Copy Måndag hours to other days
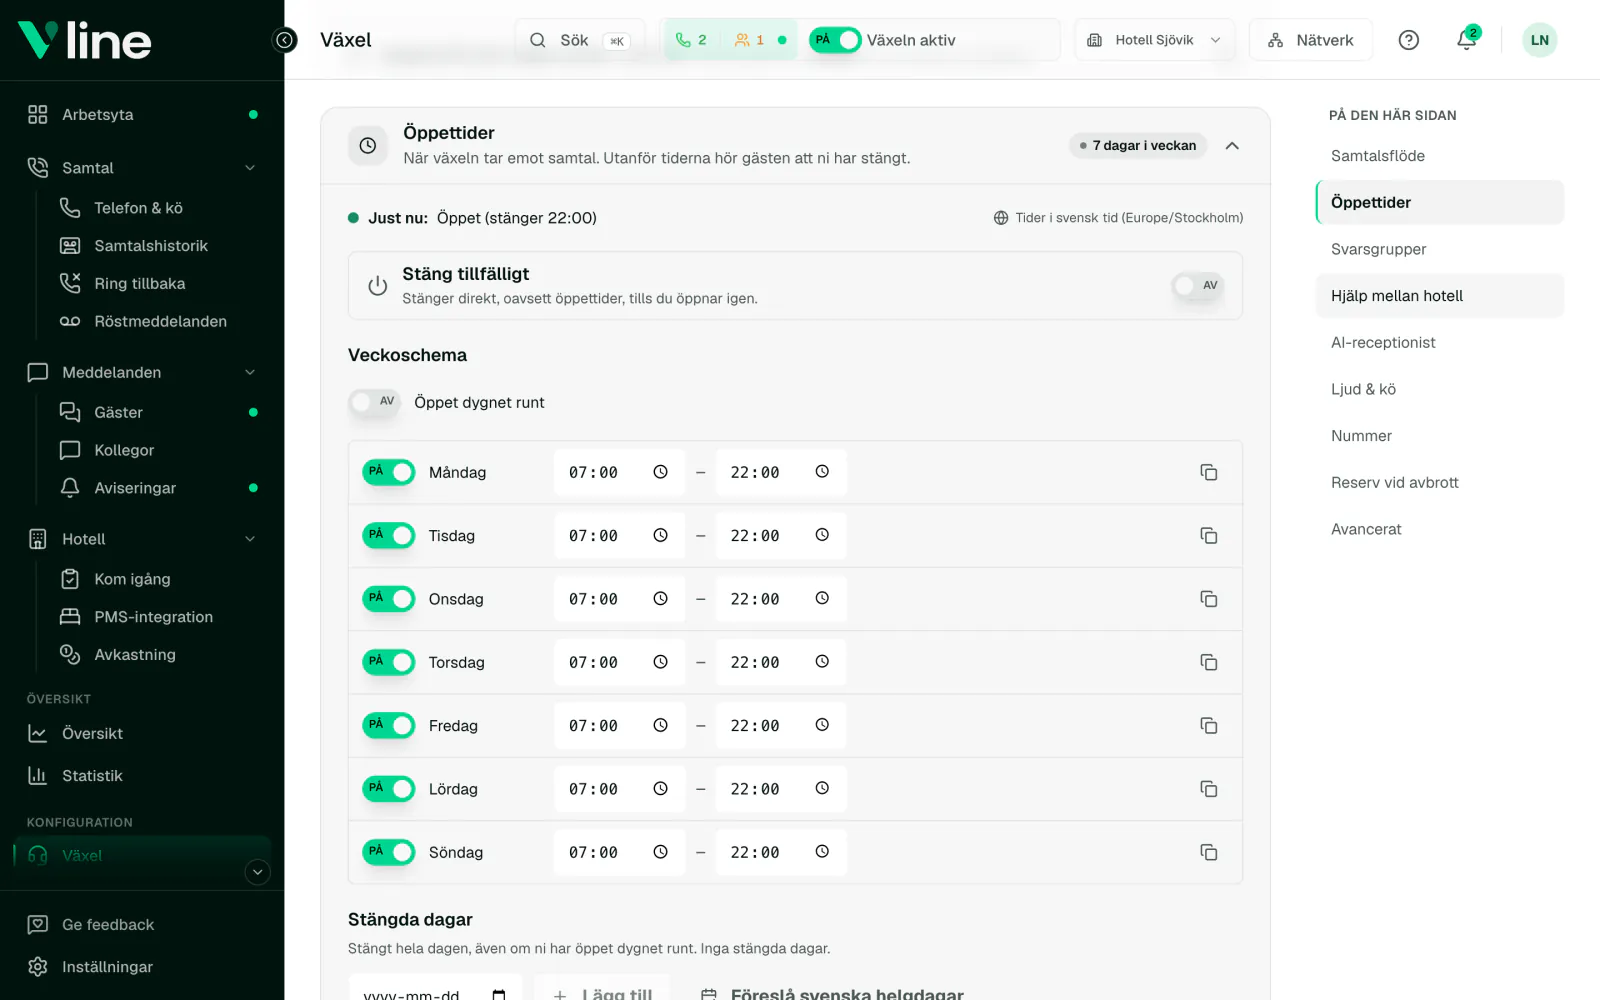This screenshot has width=1600, height=1000. 1208,472
